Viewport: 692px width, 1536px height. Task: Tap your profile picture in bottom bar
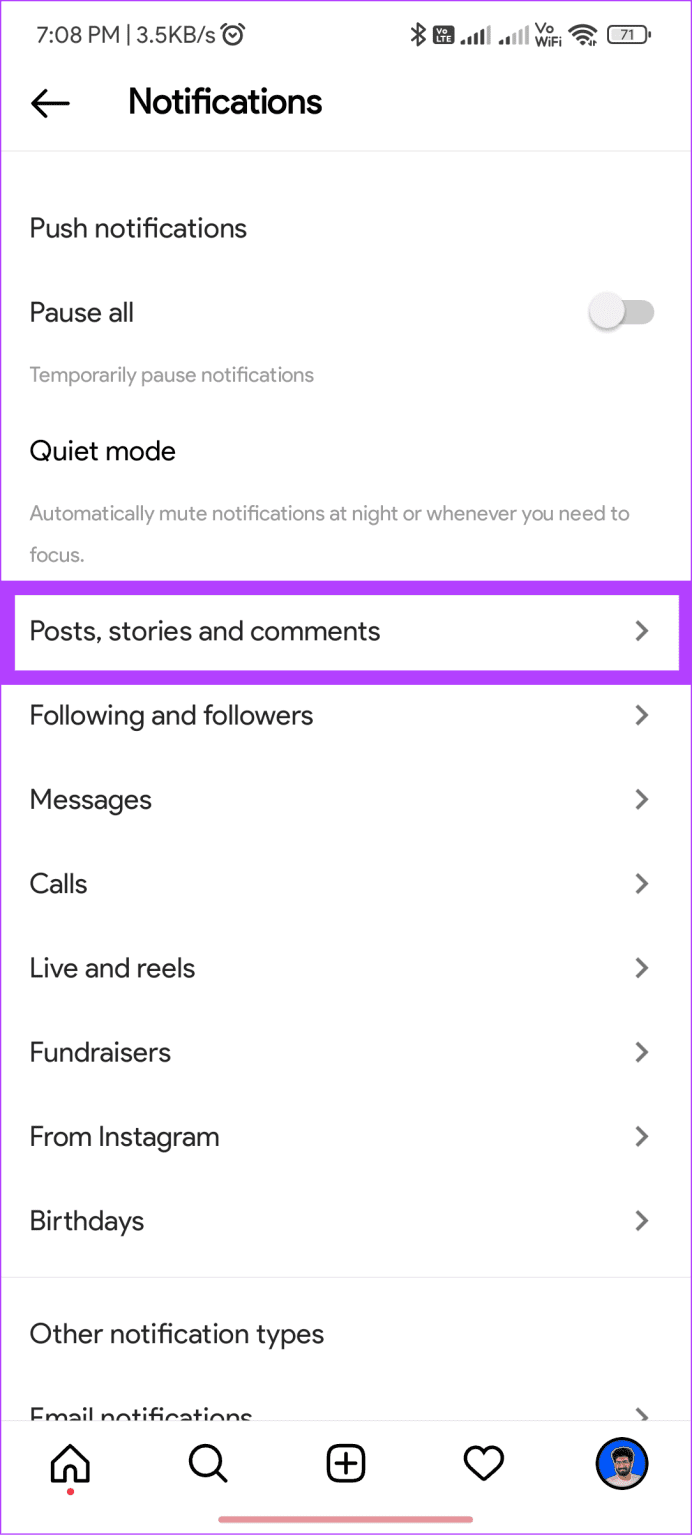(621, 1463)
